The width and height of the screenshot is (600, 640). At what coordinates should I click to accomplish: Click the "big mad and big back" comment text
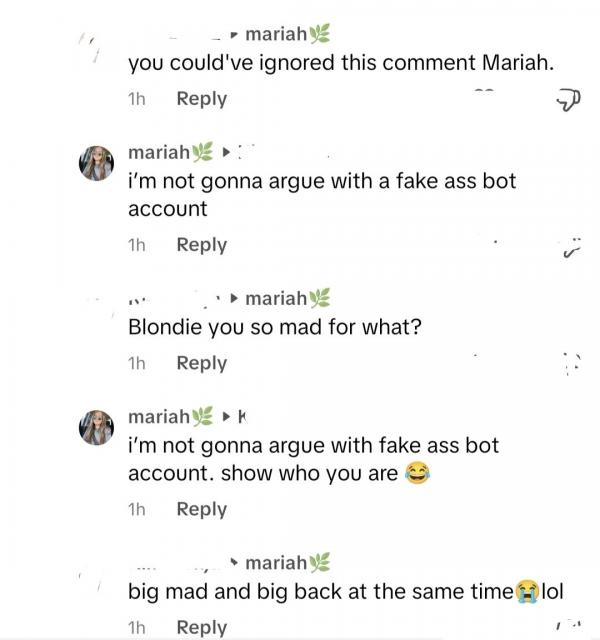coord(320,591)
